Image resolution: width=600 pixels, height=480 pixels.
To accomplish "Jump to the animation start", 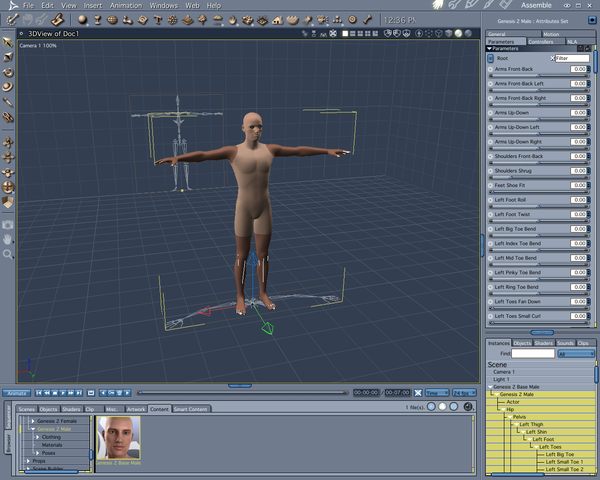I will pos(39,393).
